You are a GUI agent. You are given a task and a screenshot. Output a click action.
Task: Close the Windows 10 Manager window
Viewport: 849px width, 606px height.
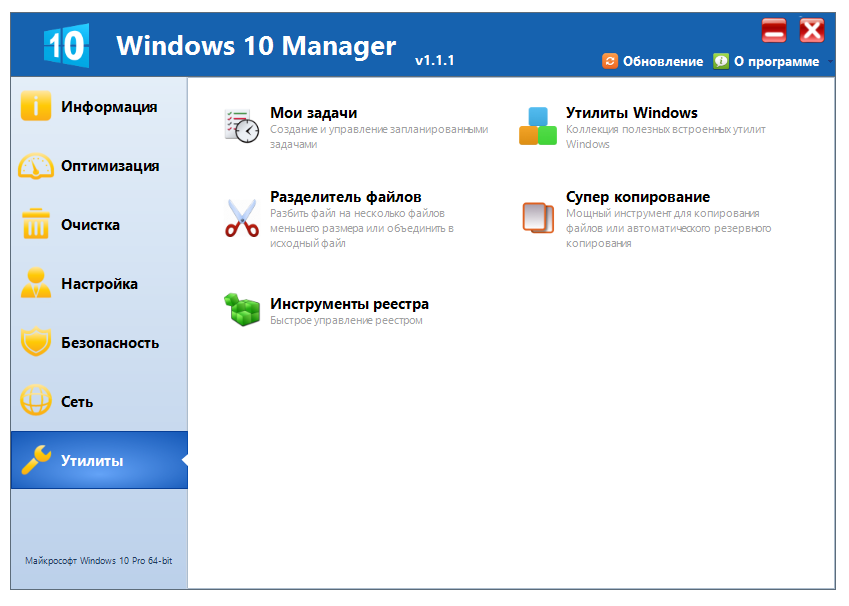(x=812, y=30)
